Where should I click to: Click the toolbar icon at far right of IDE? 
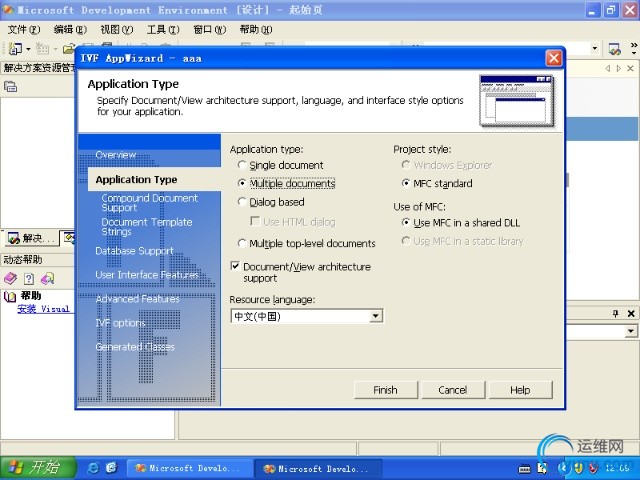[x=614, y=49]
